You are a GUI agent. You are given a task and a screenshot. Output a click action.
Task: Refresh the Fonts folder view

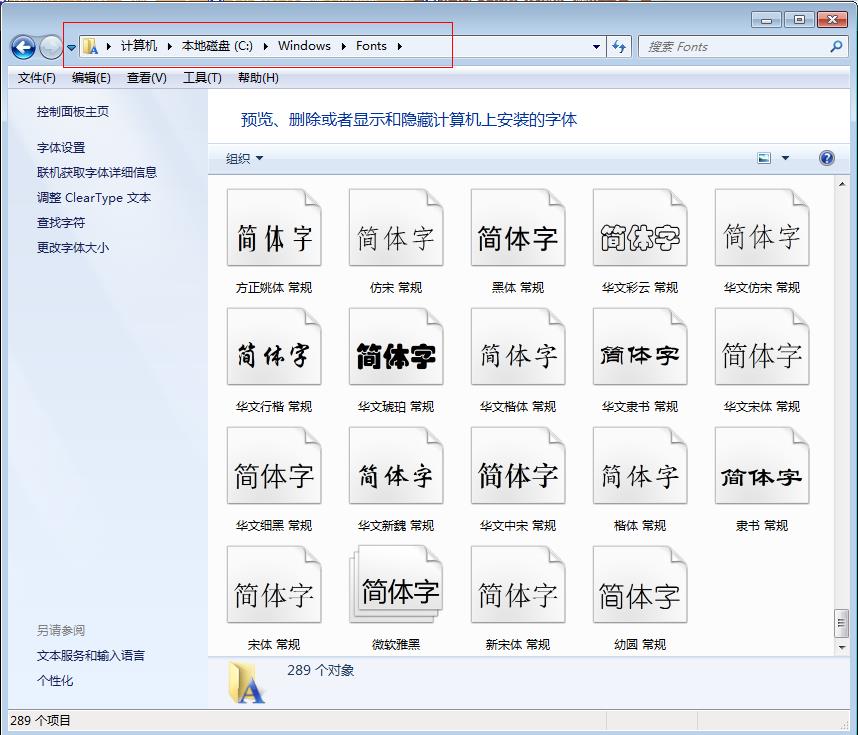point(619,47)
